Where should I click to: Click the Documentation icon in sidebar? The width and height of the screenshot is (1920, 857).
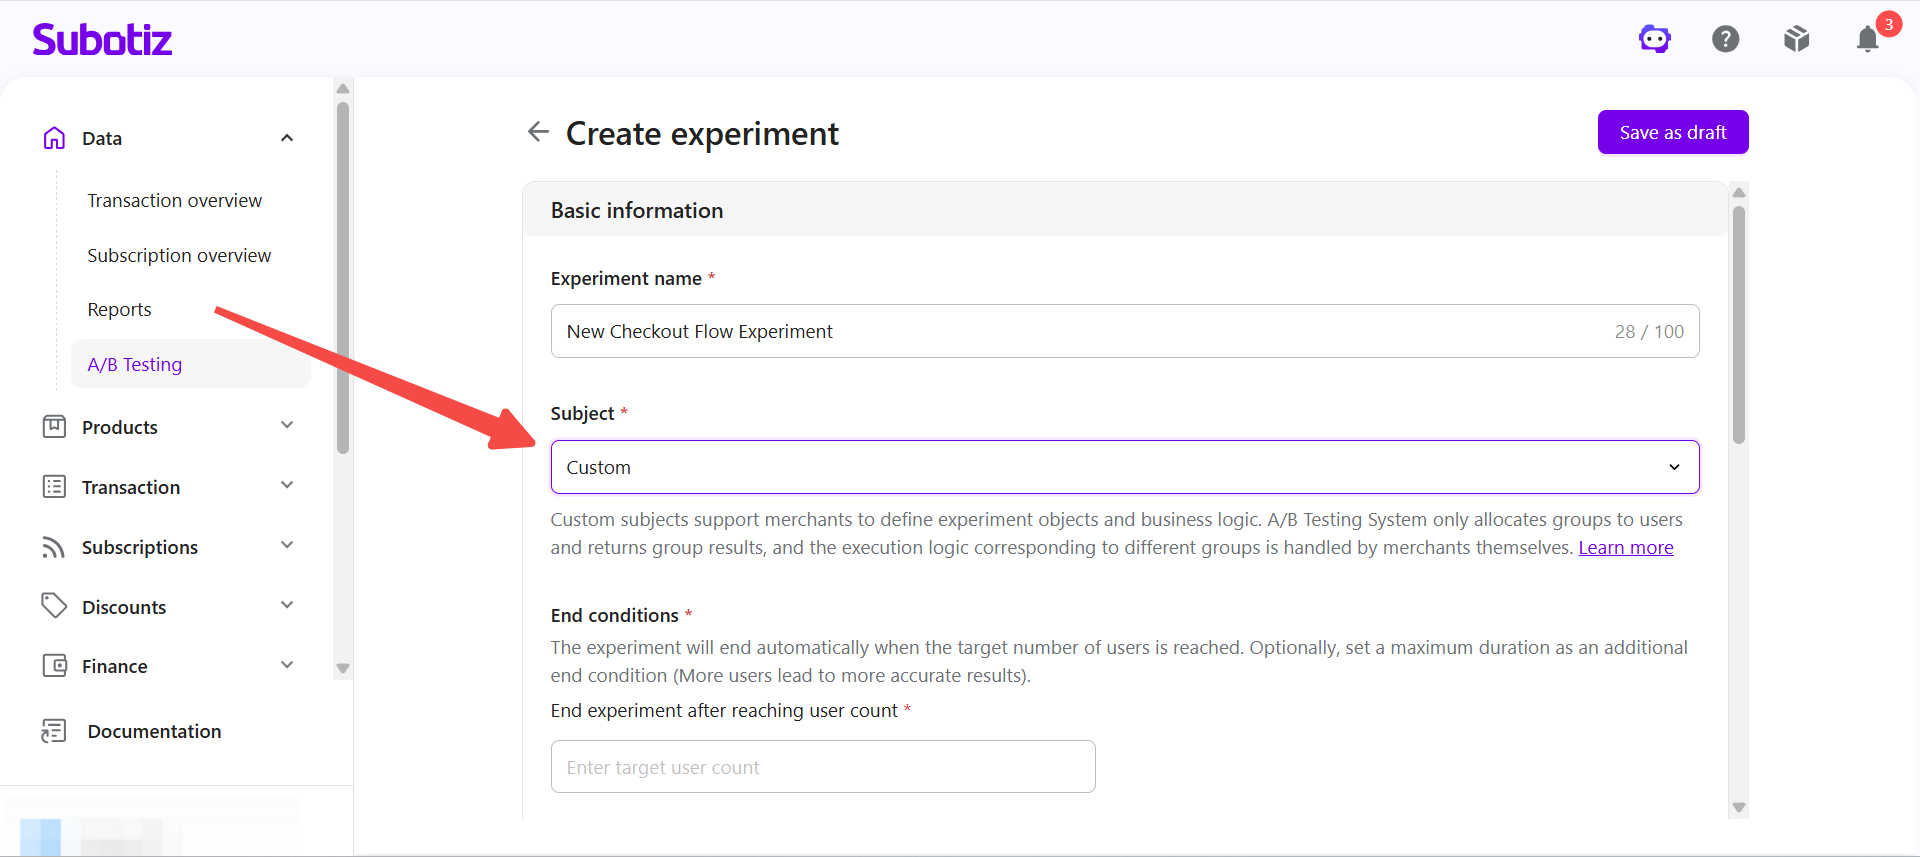(54, 731)
